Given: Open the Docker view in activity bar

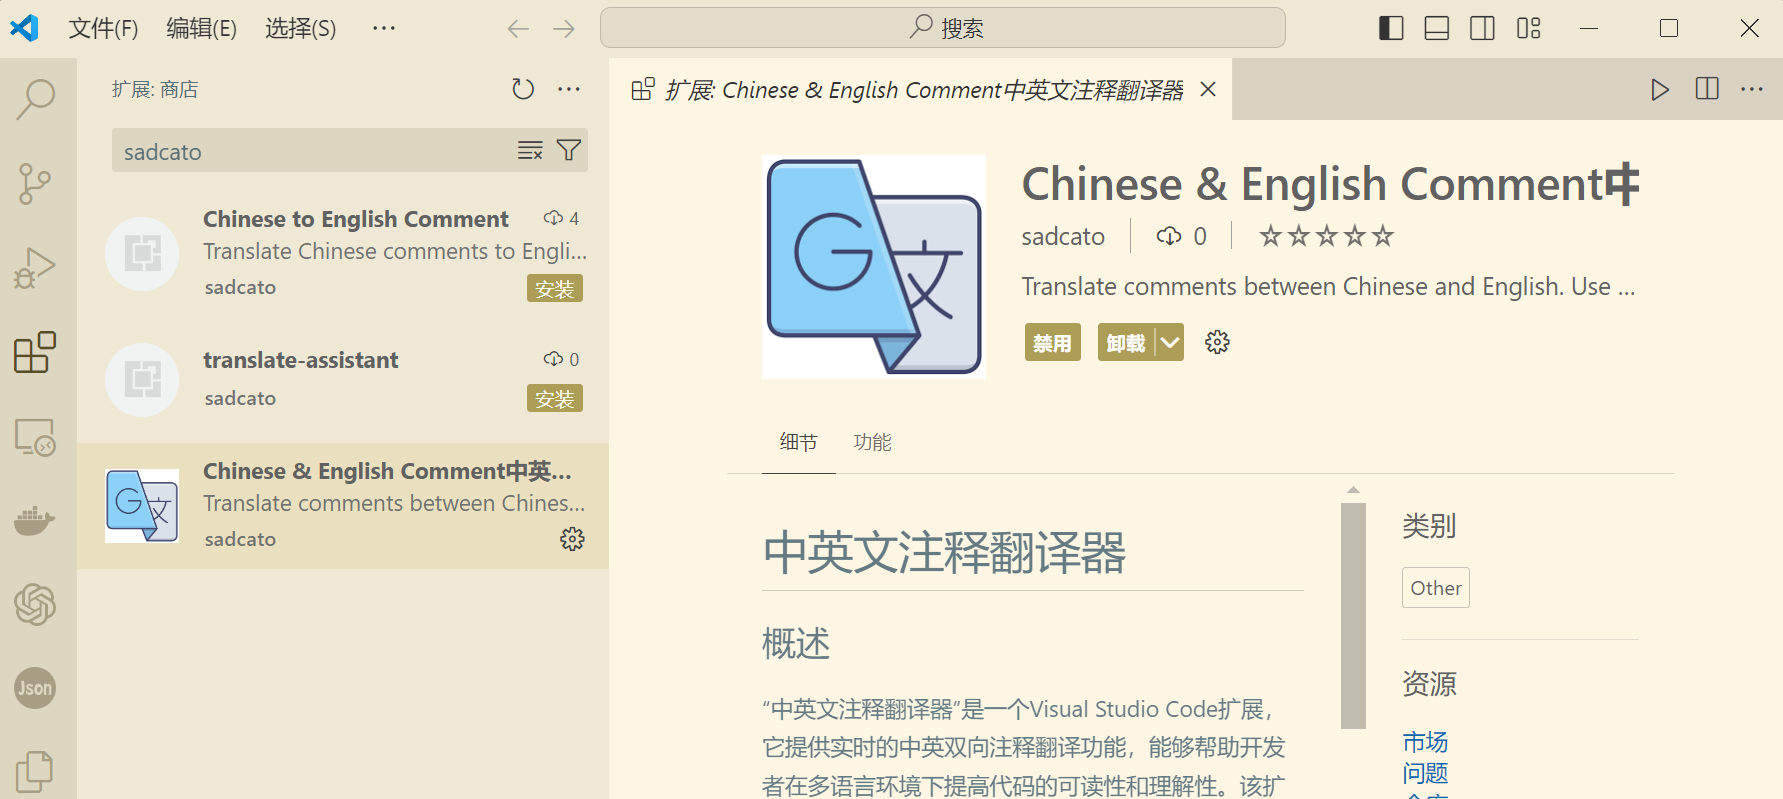Looking at the screenshot, I should click(36, 521).
